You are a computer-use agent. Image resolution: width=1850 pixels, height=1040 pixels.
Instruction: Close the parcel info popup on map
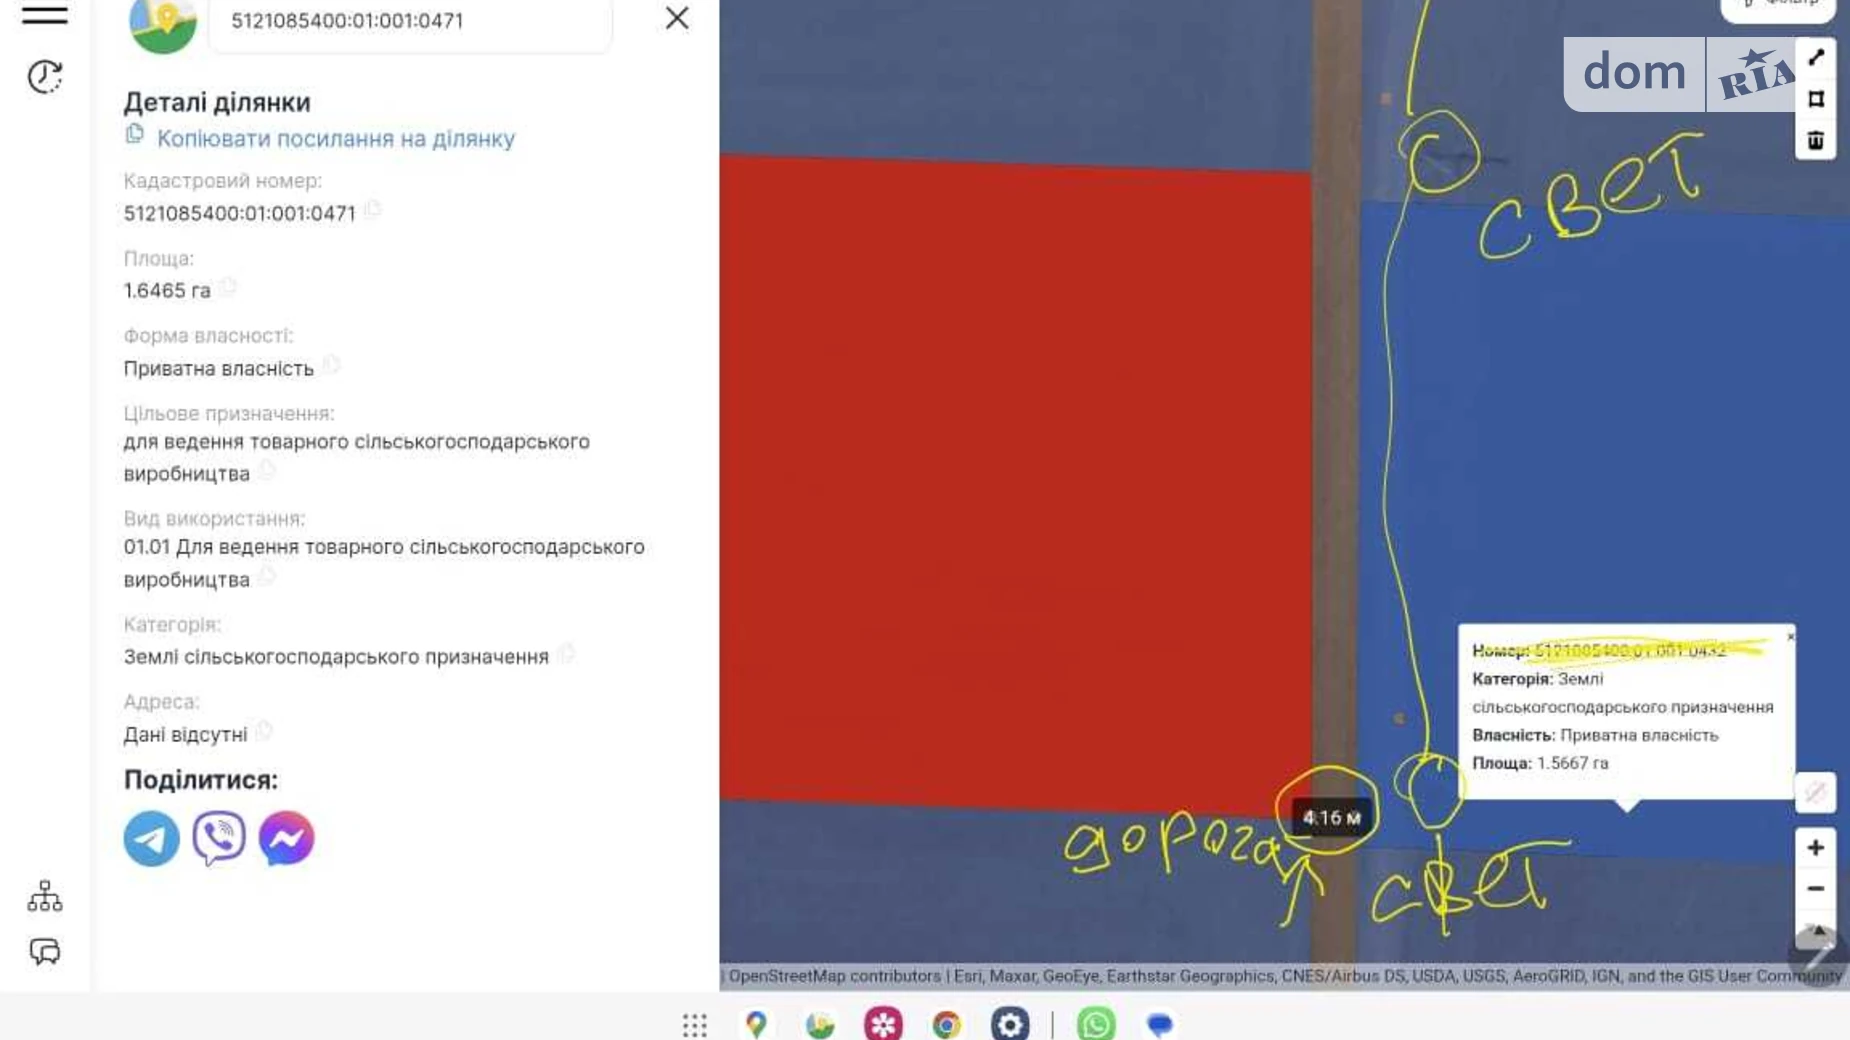[1790, 636]
